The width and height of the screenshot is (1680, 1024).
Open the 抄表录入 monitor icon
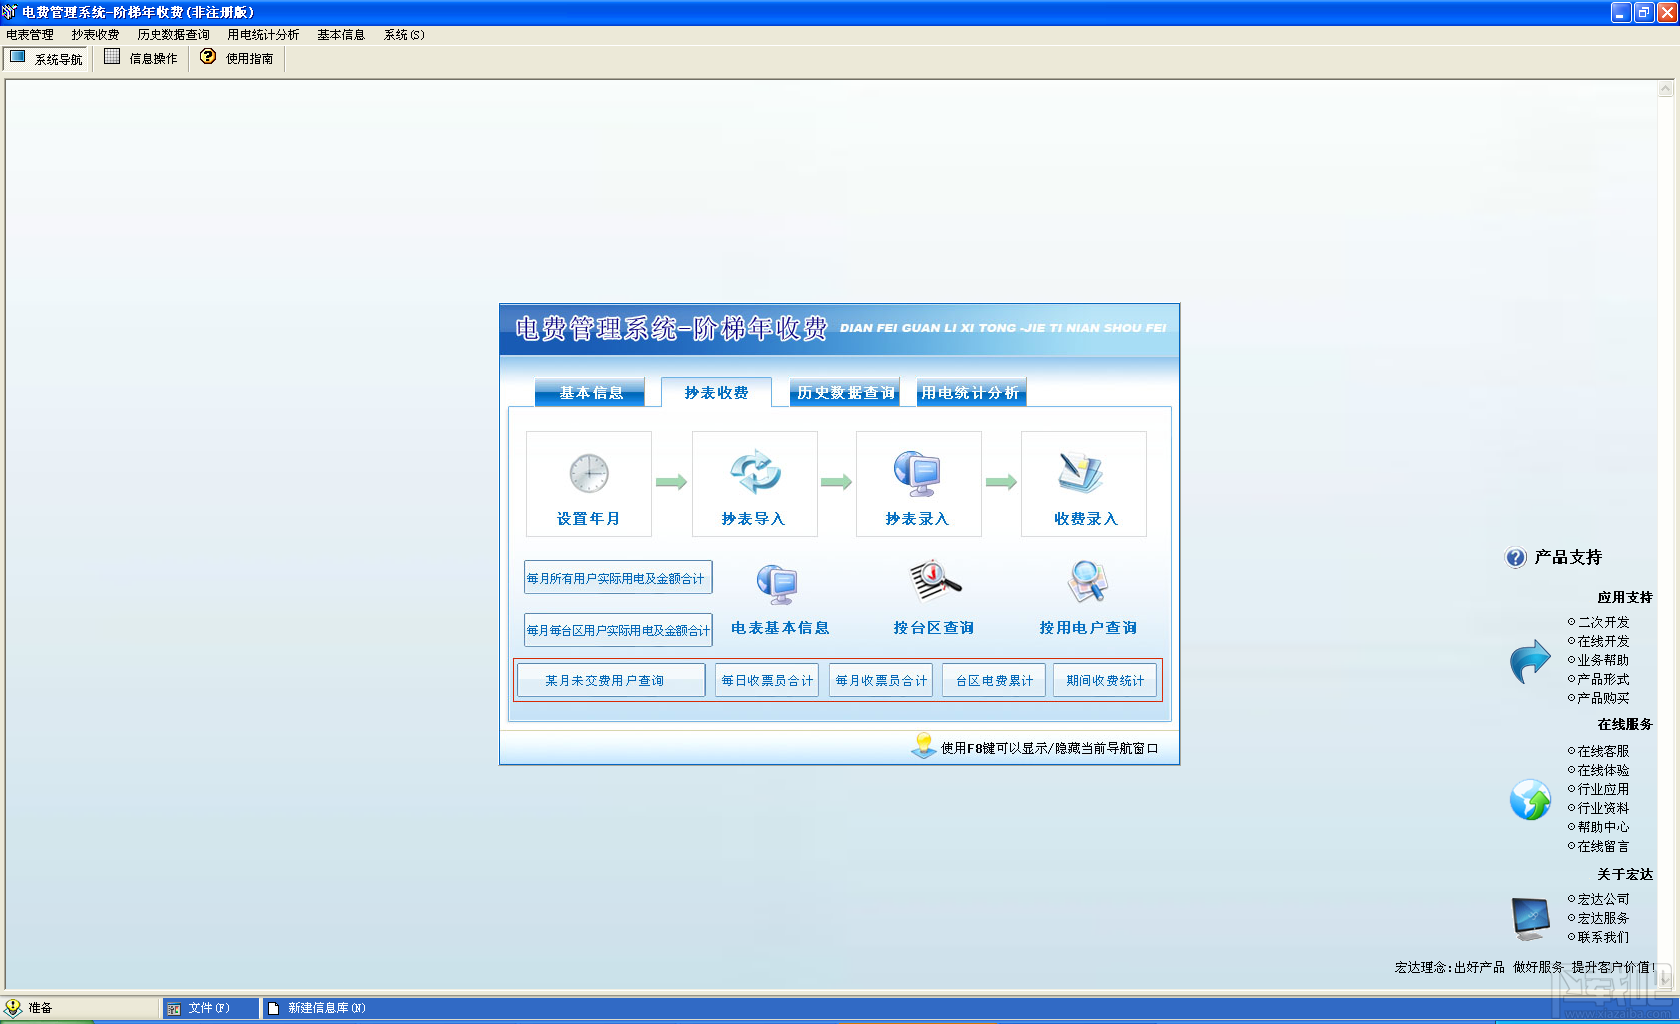tap(918, 473)
